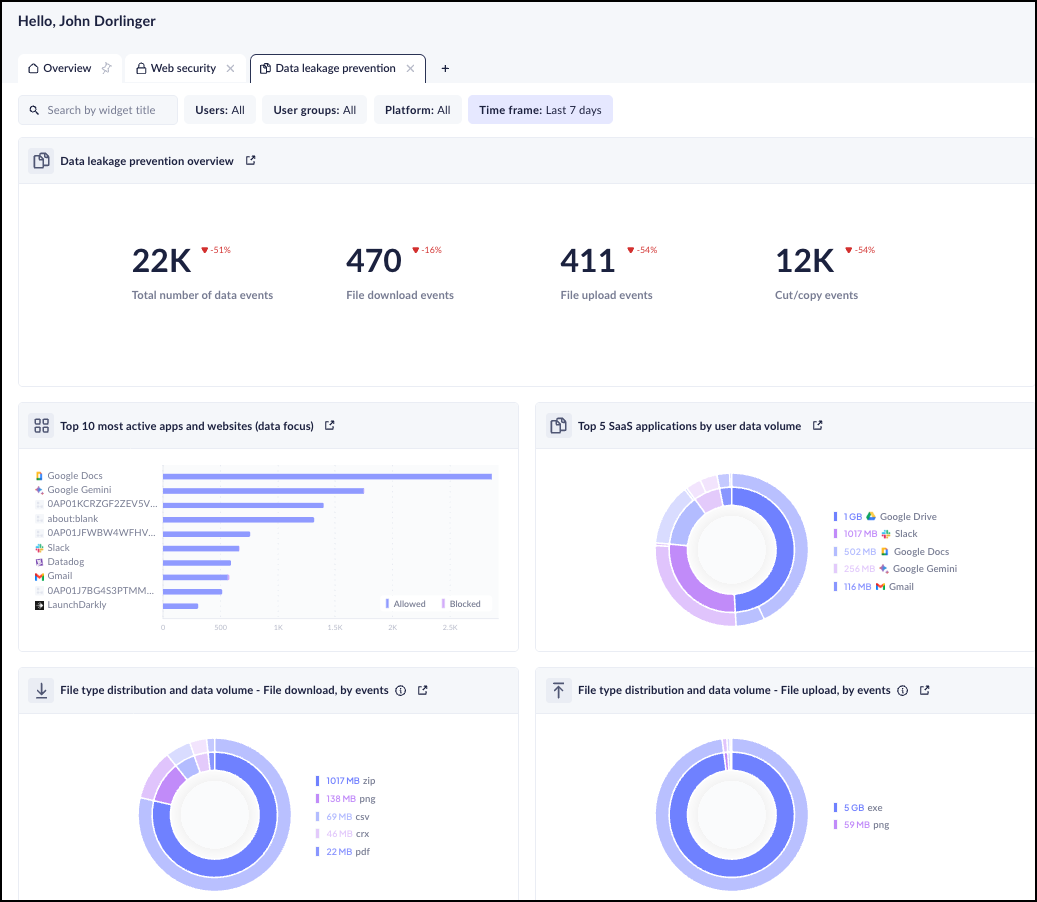Viewport: 1037px width, 902px height.
Task: Show info for File download distribution widget
Action: pos(401,690)
